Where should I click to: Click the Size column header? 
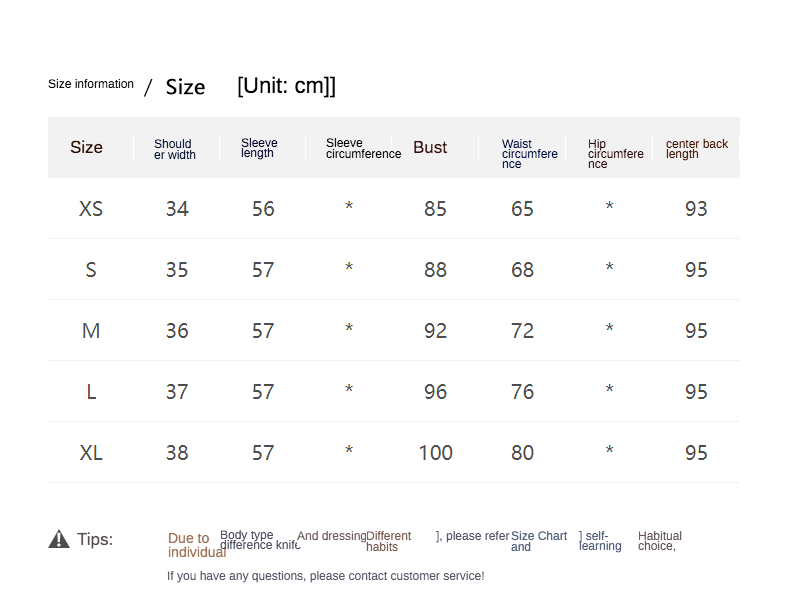[x=86, y=148]
